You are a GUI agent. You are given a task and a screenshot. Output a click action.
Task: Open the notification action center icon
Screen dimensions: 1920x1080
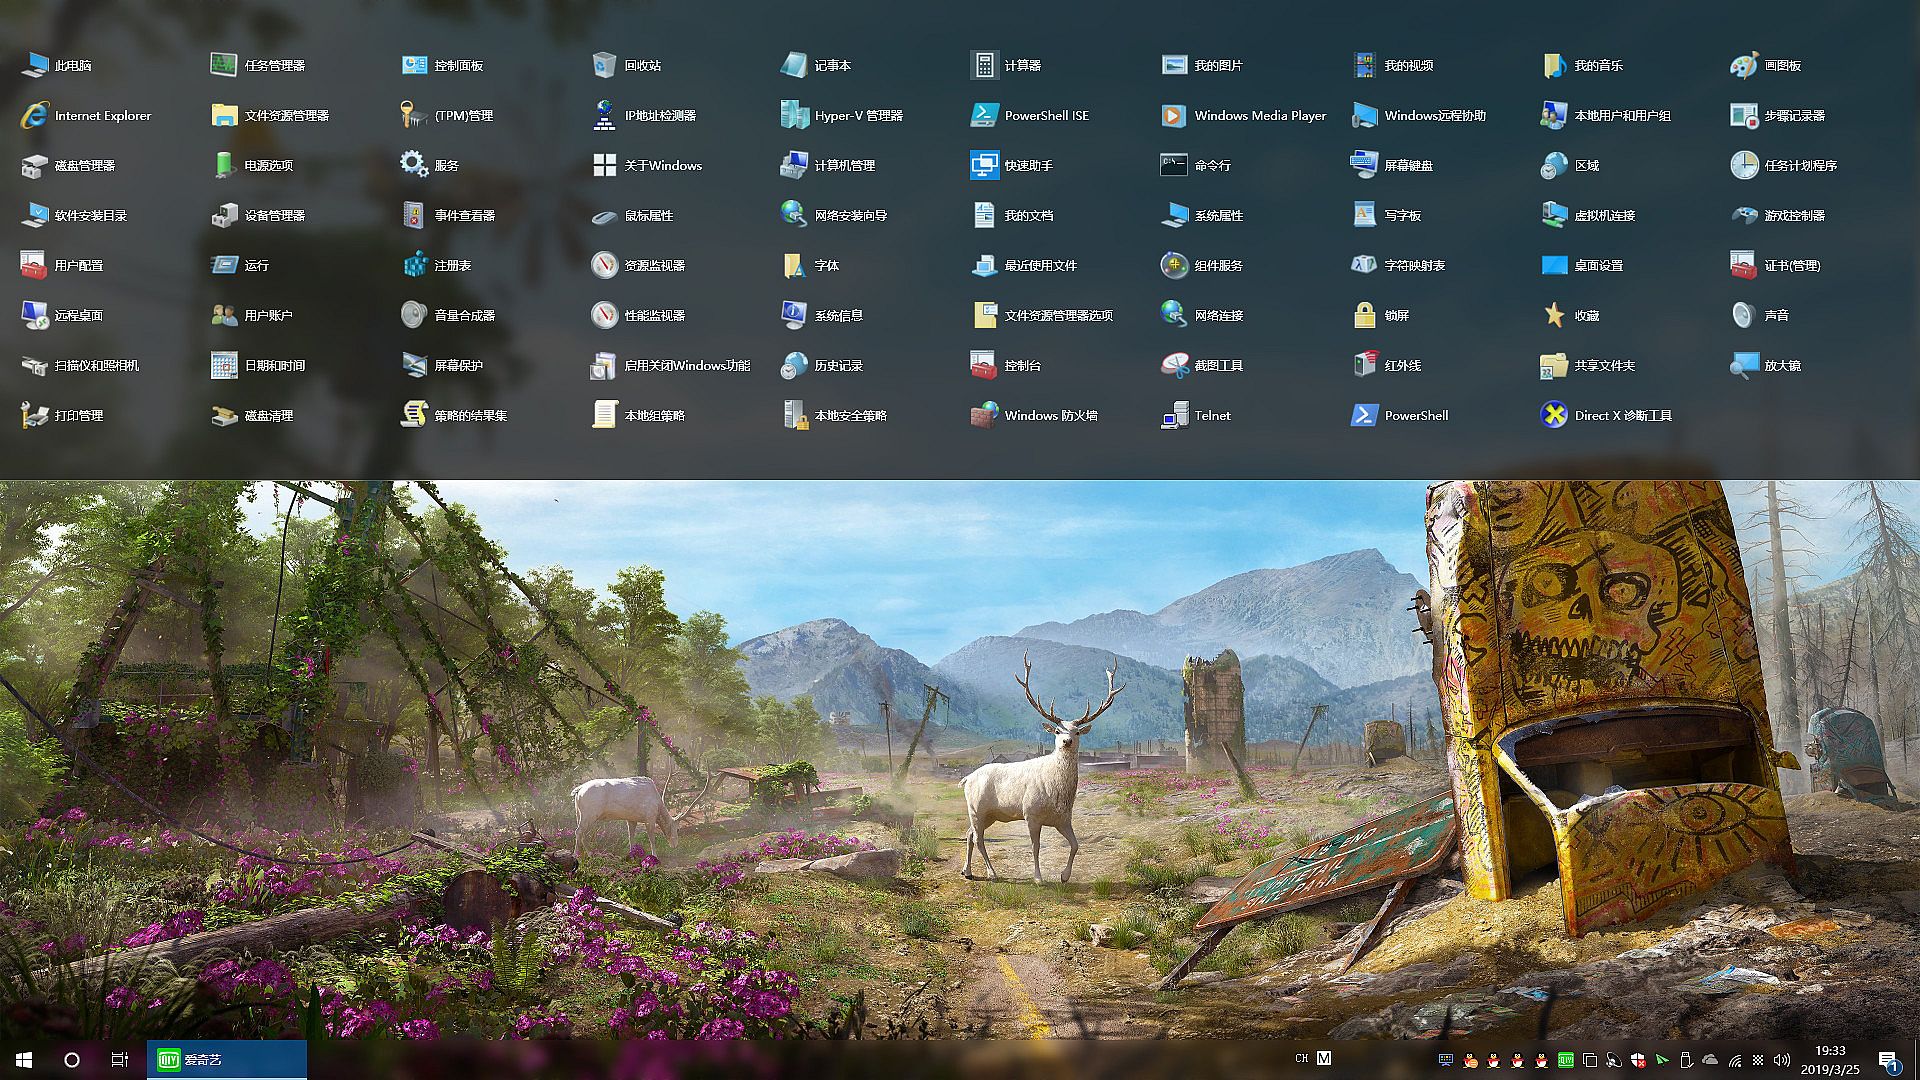(x=1888, y=1060)
